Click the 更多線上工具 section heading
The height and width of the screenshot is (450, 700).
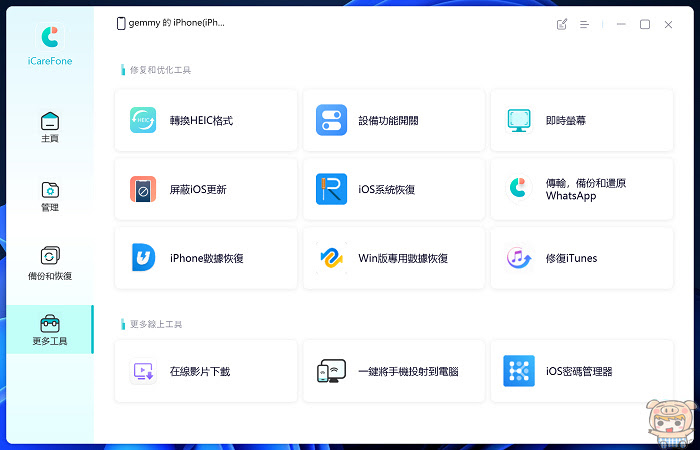156,324
